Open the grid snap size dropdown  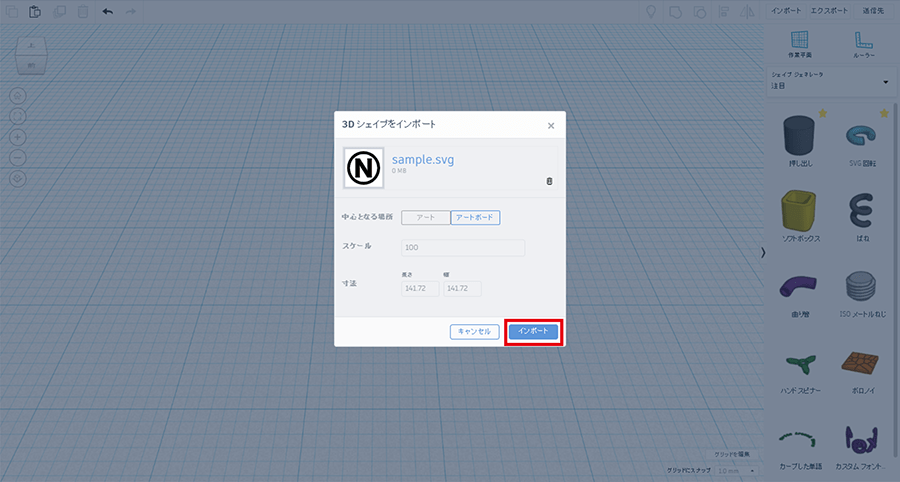click(737, 471)
